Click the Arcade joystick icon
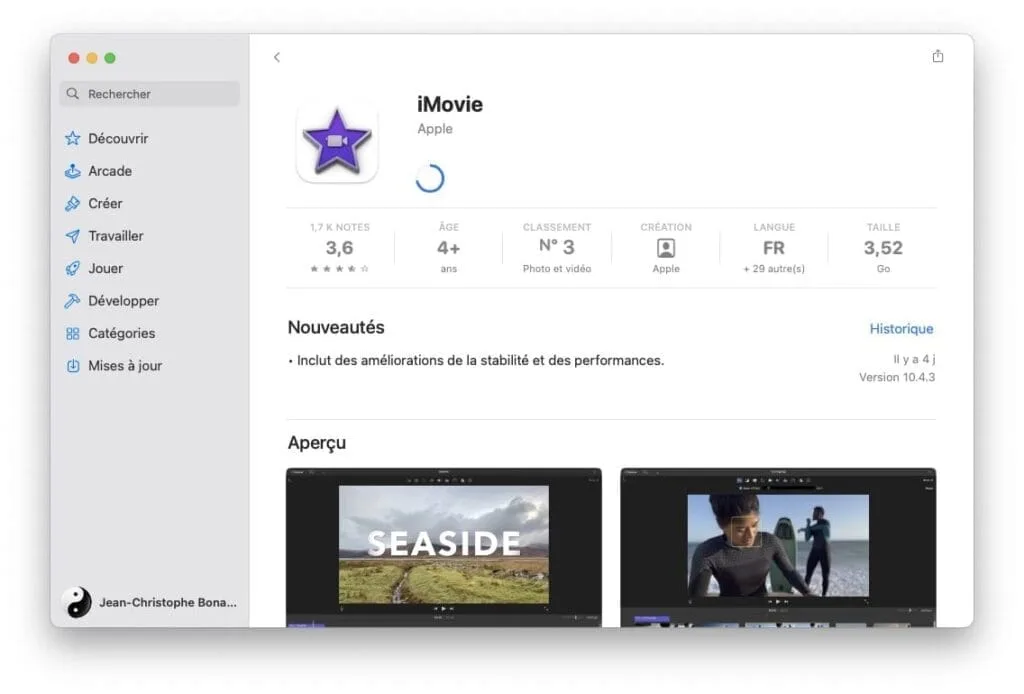Screen dimensions: 1024x694 tap(72, 171)
